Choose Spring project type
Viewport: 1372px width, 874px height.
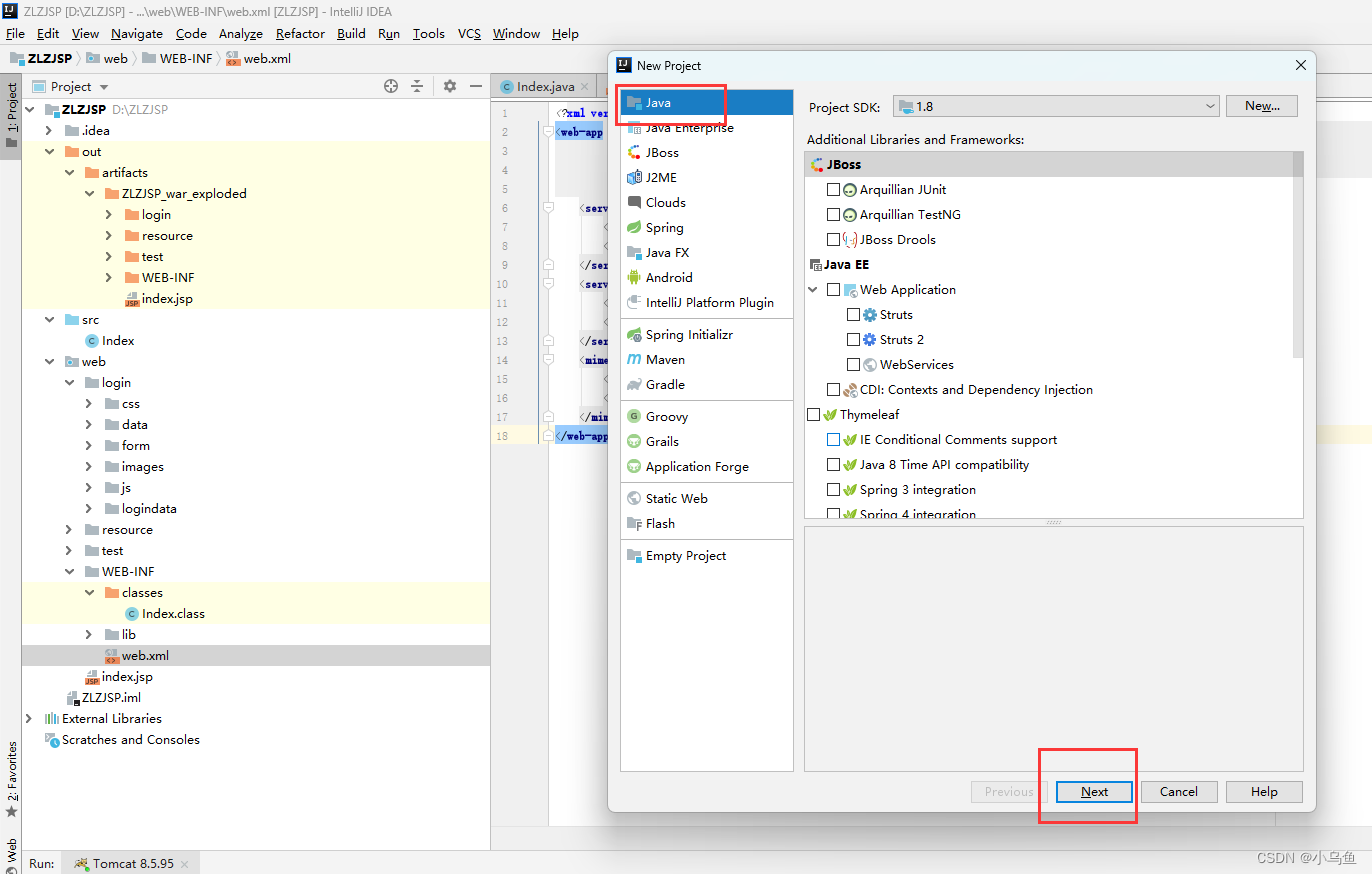(x=706, y=228)
